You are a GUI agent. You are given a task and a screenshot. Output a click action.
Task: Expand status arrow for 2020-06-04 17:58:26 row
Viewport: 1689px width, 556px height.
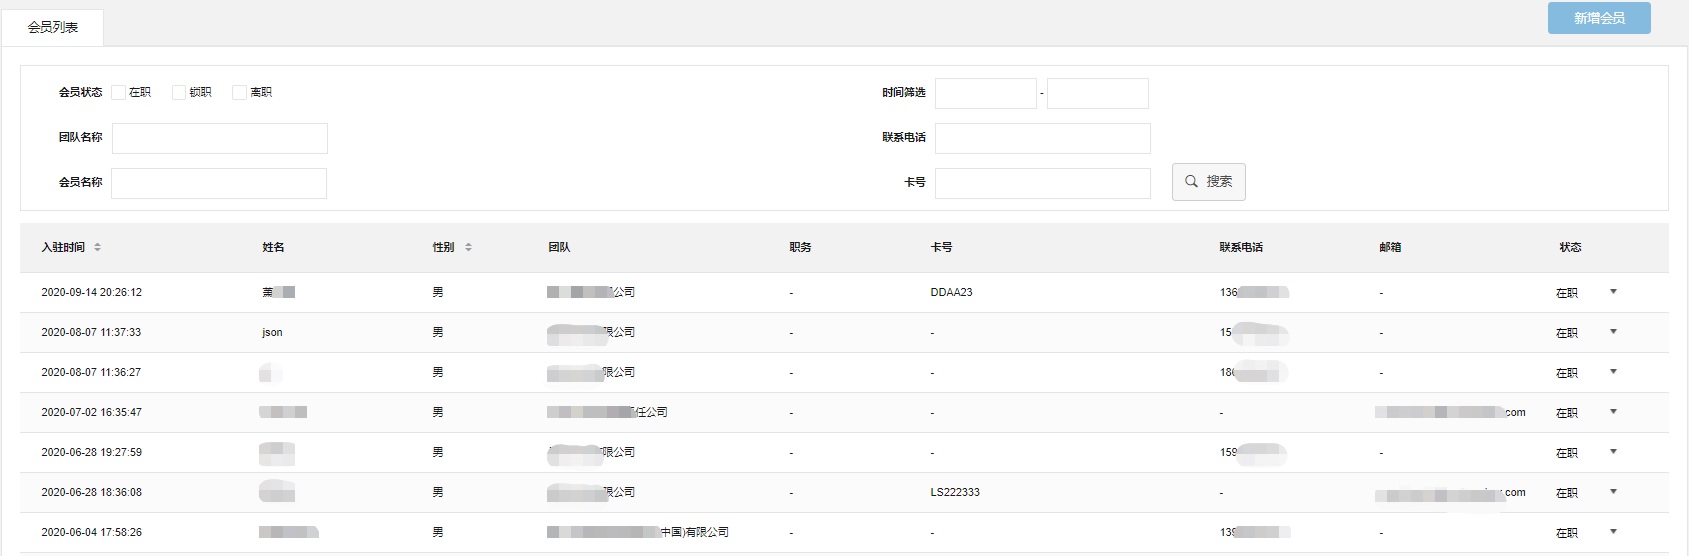tap(1613, 532)
